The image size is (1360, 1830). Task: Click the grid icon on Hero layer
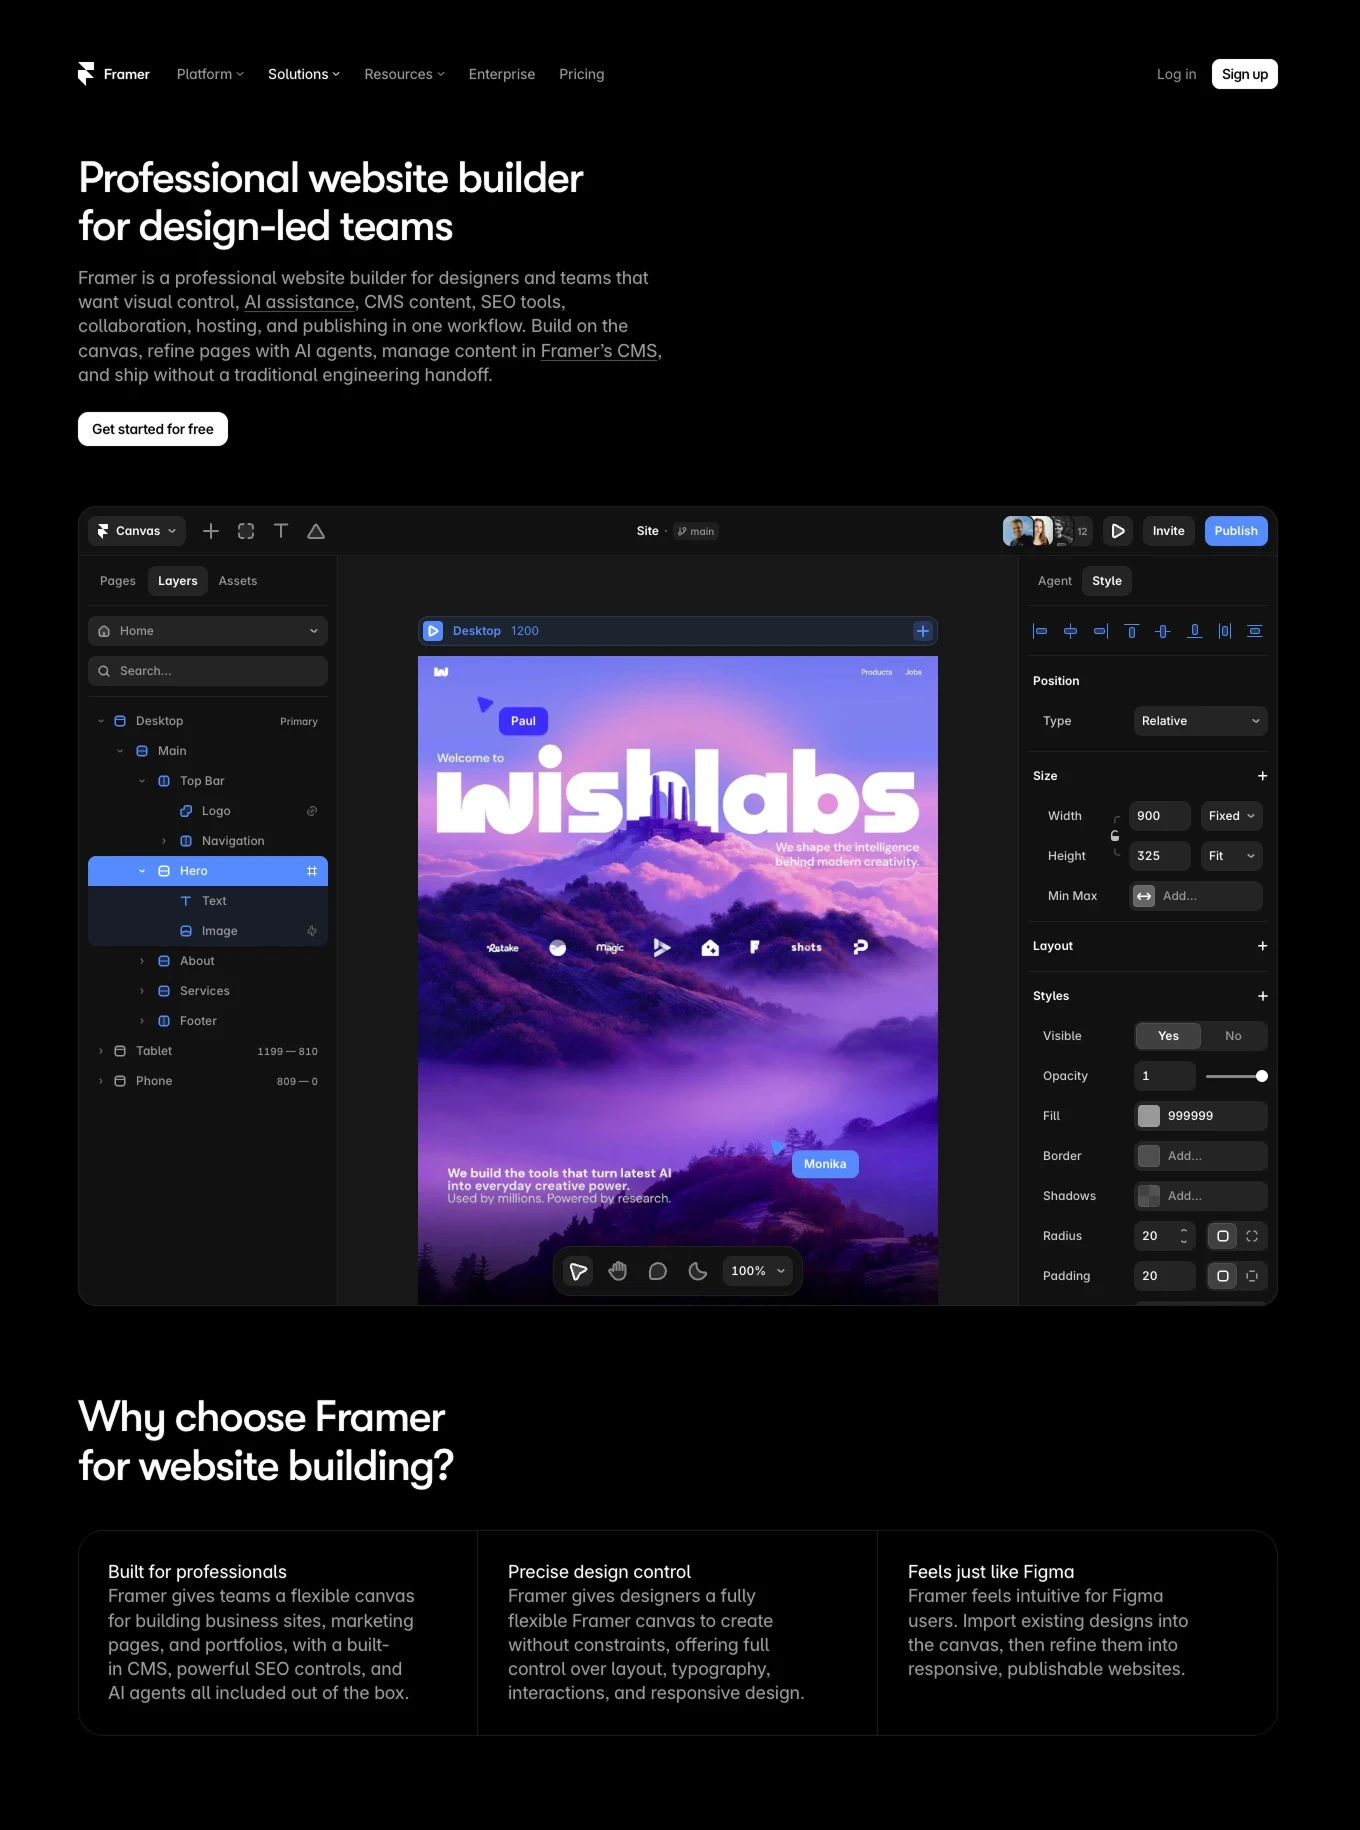pos(312,871)
